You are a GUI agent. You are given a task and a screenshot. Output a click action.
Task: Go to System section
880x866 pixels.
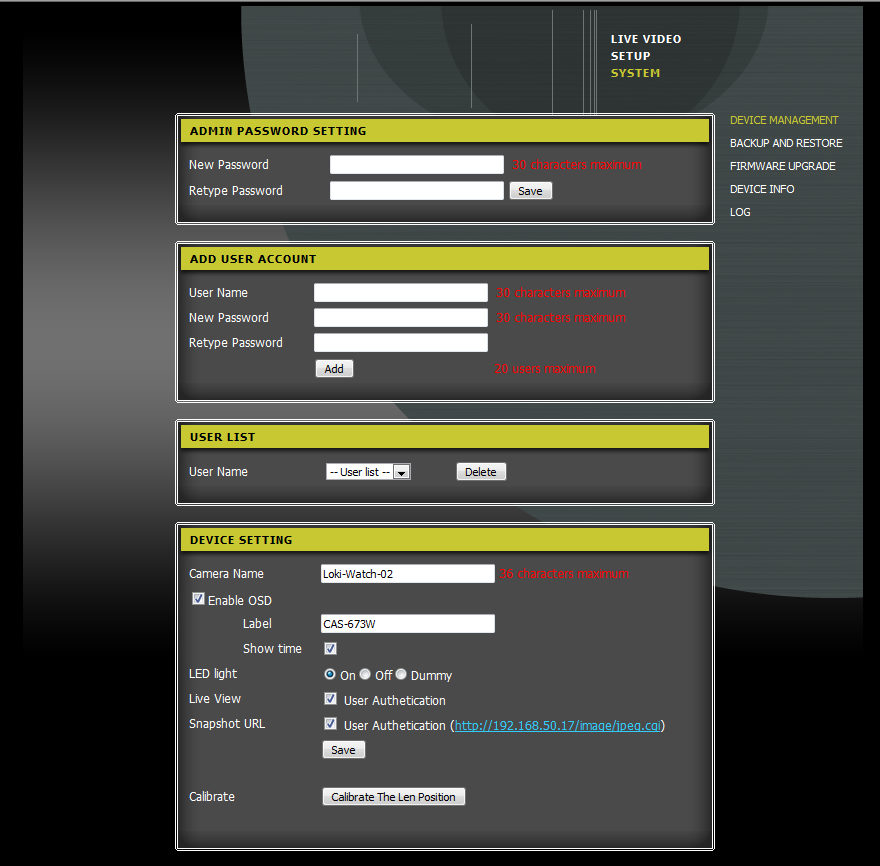[x=635, y=73]
